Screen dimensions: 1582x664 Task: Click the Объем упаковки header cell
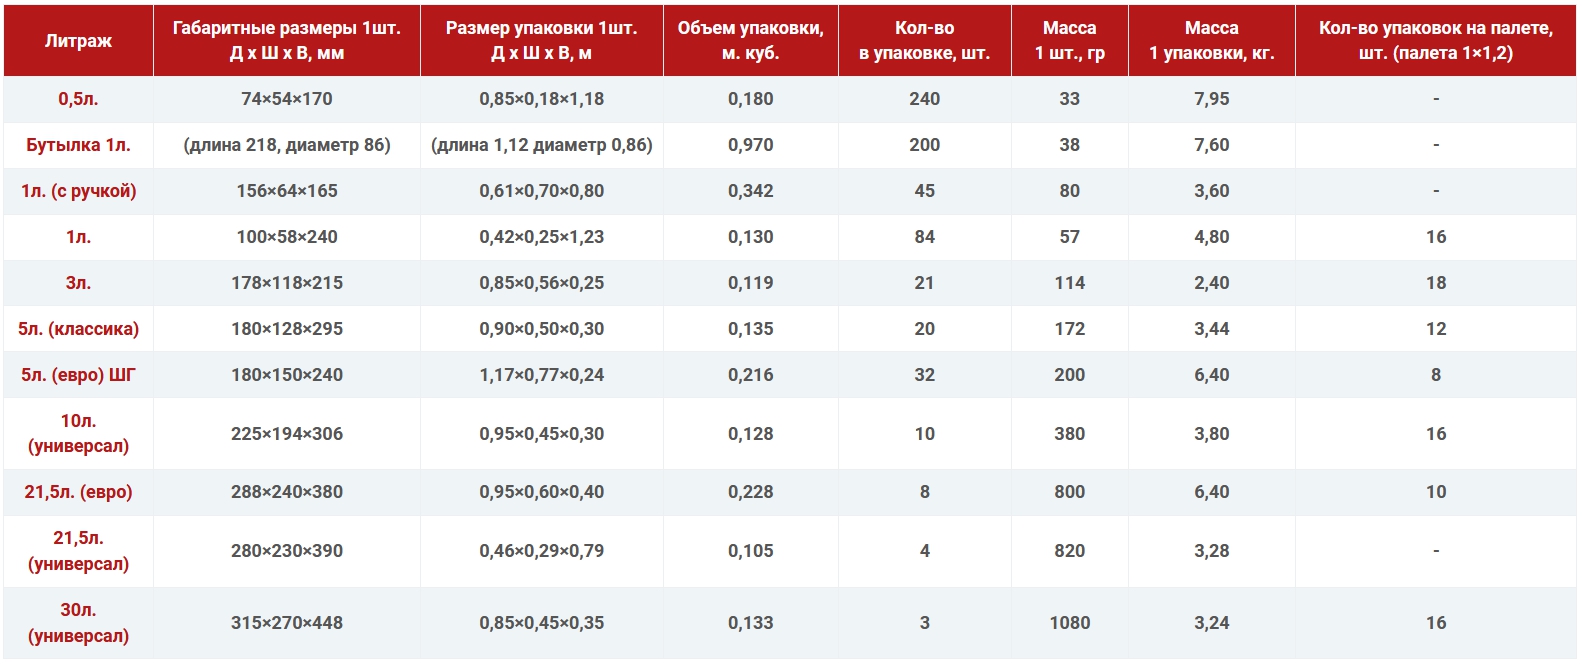point(750,41)
